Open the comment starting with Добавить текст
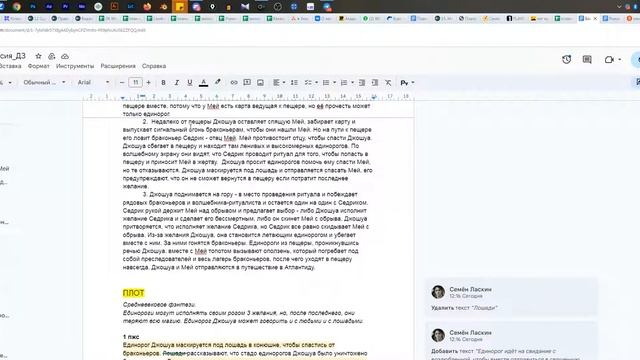 [x=511, y=342]
